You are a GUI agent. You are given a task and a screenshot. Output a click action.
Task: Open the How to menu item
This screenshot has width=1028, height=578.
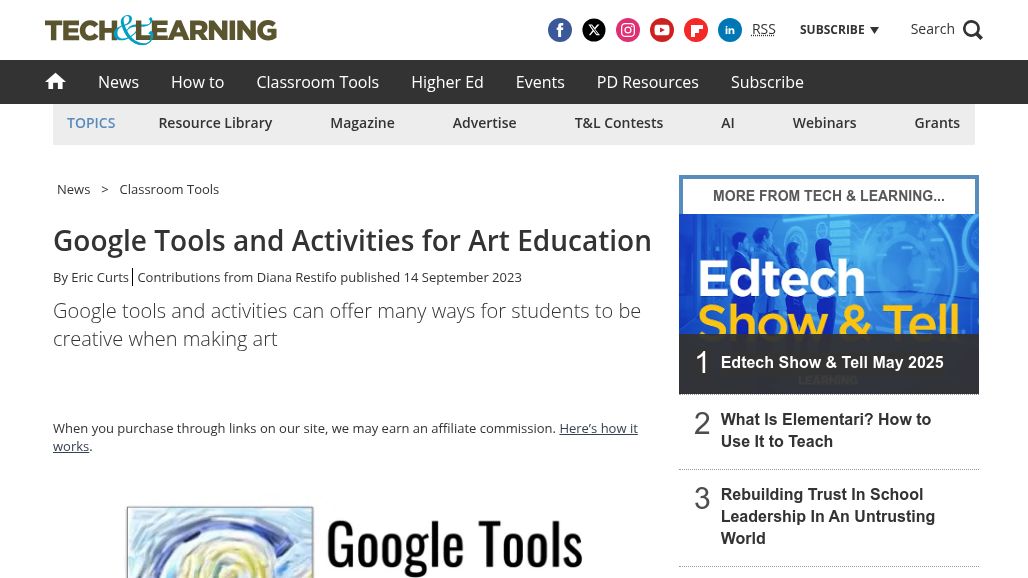click(x=197, y=82)
